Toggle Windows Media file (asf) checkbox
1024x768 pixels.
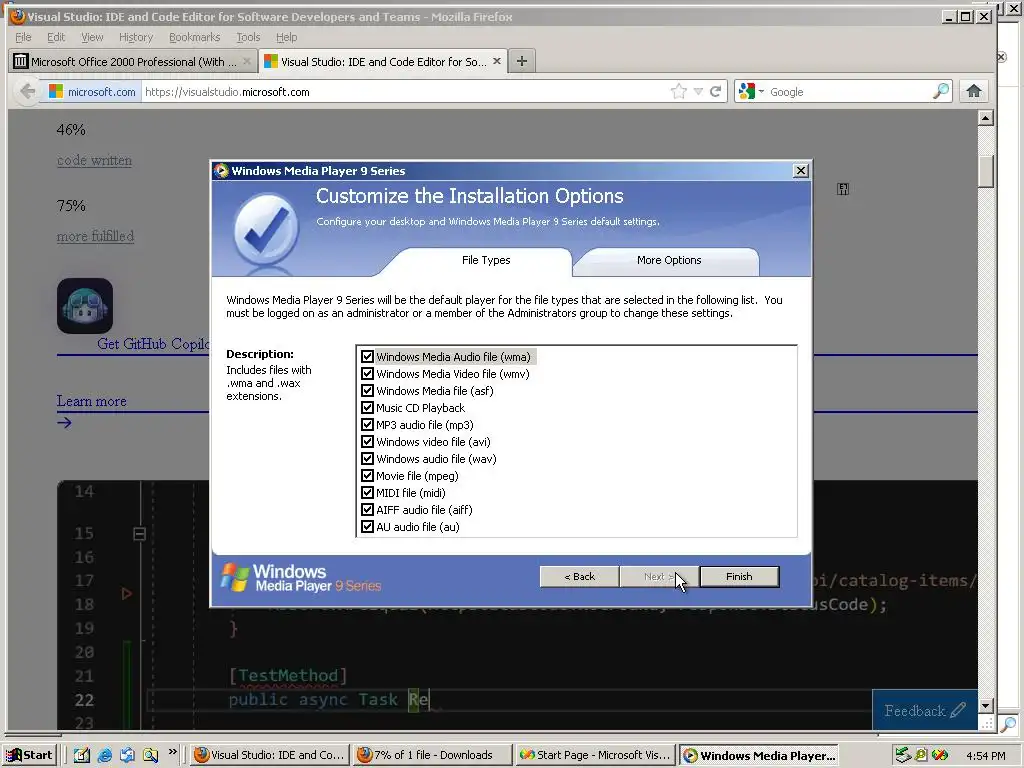click(x=367, y=391)
